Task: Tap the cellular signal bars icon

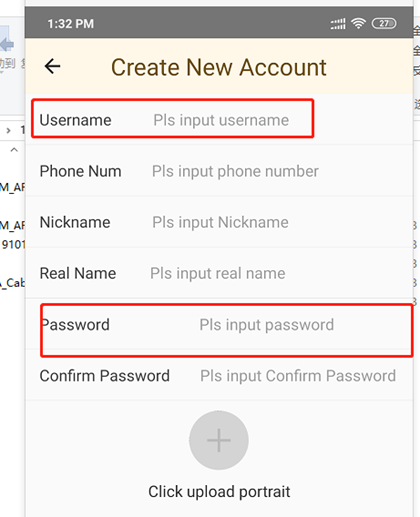Action: pos(338,24)
